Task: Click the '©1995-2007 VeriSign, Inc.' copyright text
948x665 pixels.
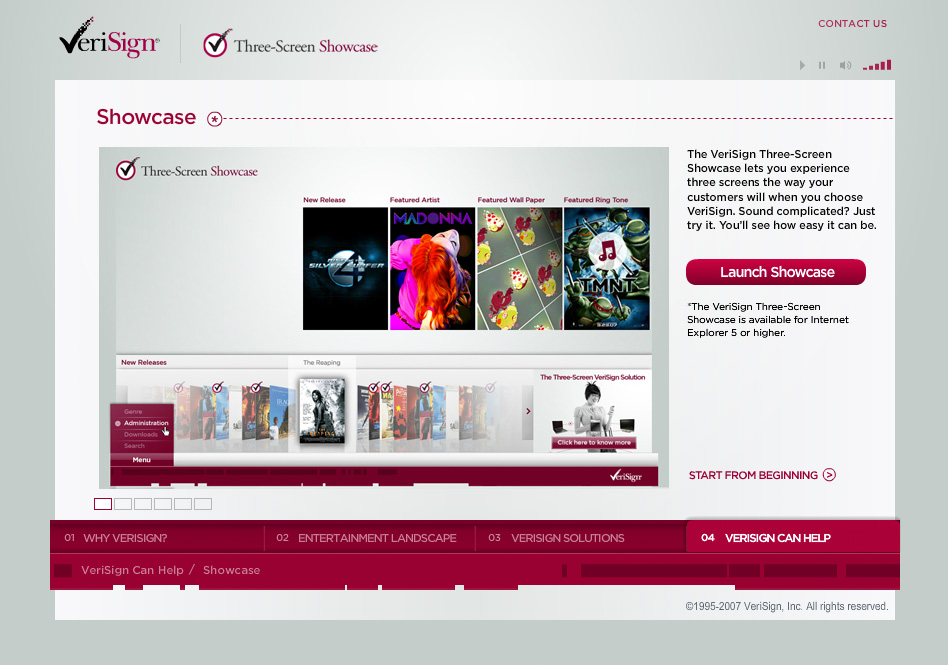Action: [x=787, y=606]
